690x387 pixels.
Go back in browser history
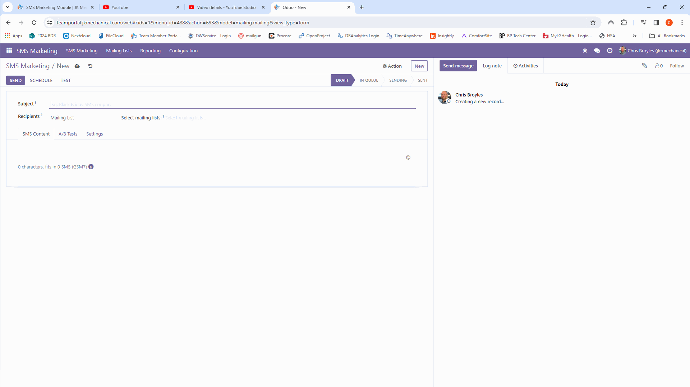[8, 22]
